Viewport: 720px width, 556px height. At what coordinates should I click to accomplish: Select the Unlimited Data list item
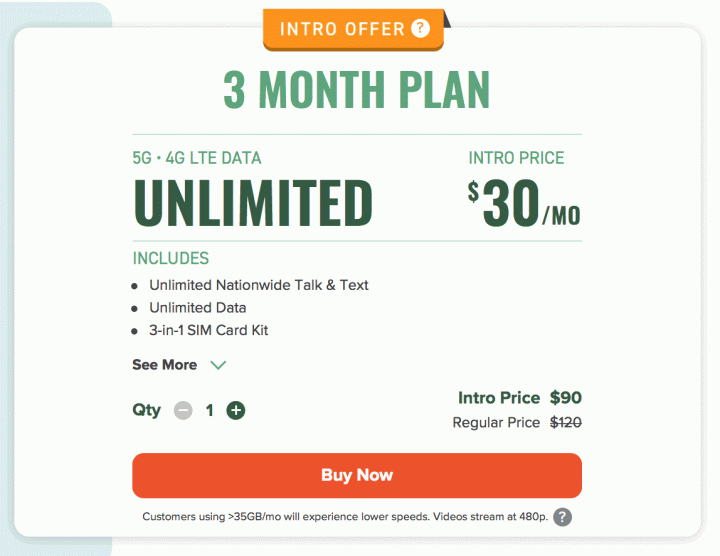tap(197, 308)
